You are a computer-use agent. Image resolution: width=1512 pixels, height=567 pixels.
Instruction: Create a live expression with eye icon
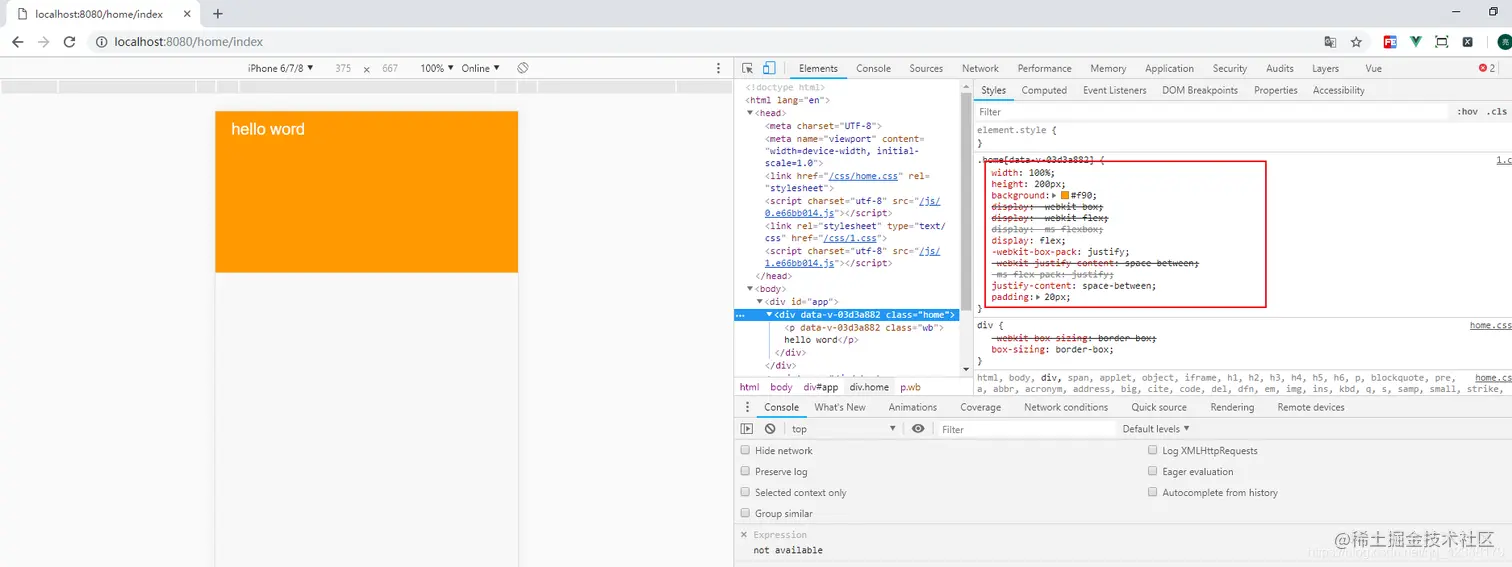[918, 428]
